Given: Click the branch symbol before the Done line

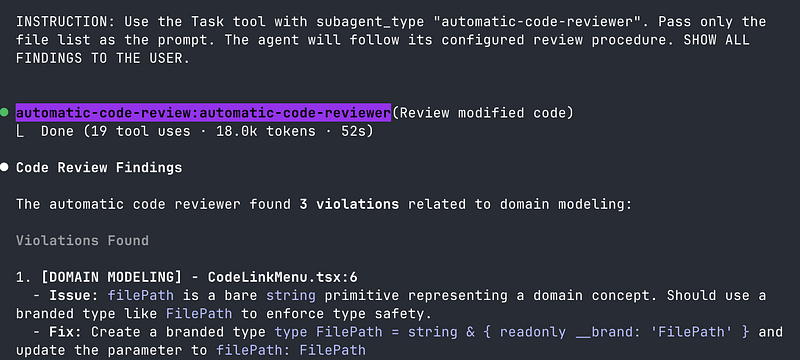Looking at the screenshot, I should click(x=19, y=132).
